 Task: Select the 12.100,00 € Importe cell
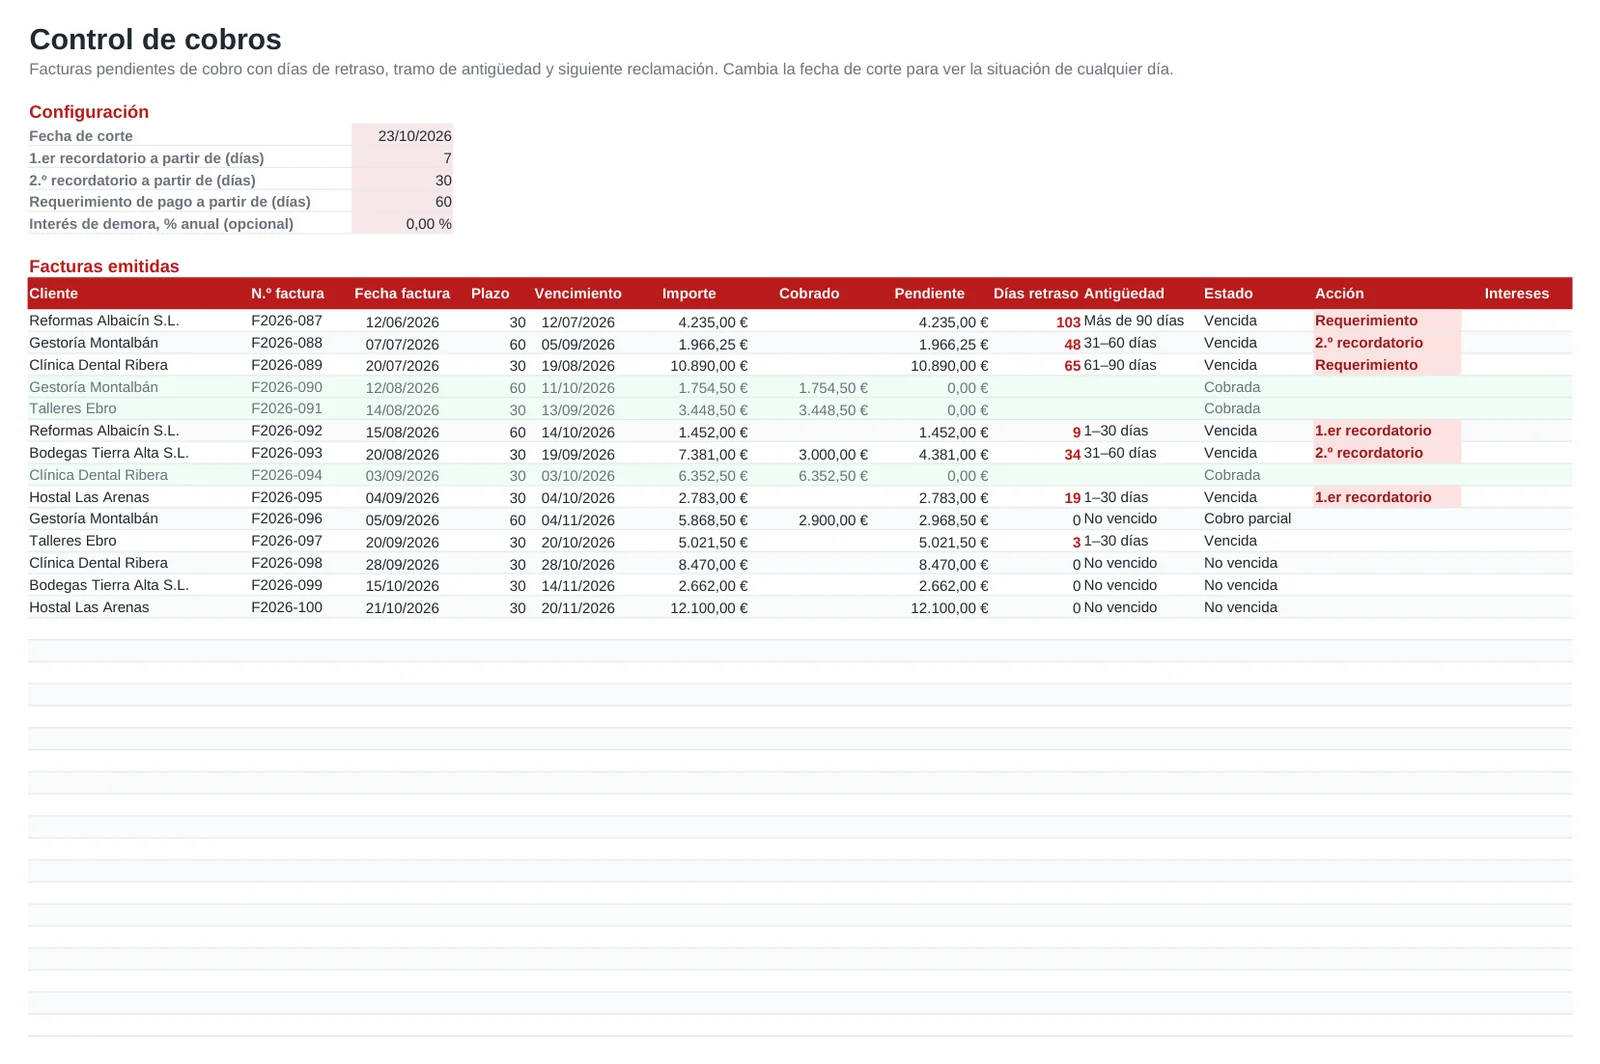tap(709, 608)
